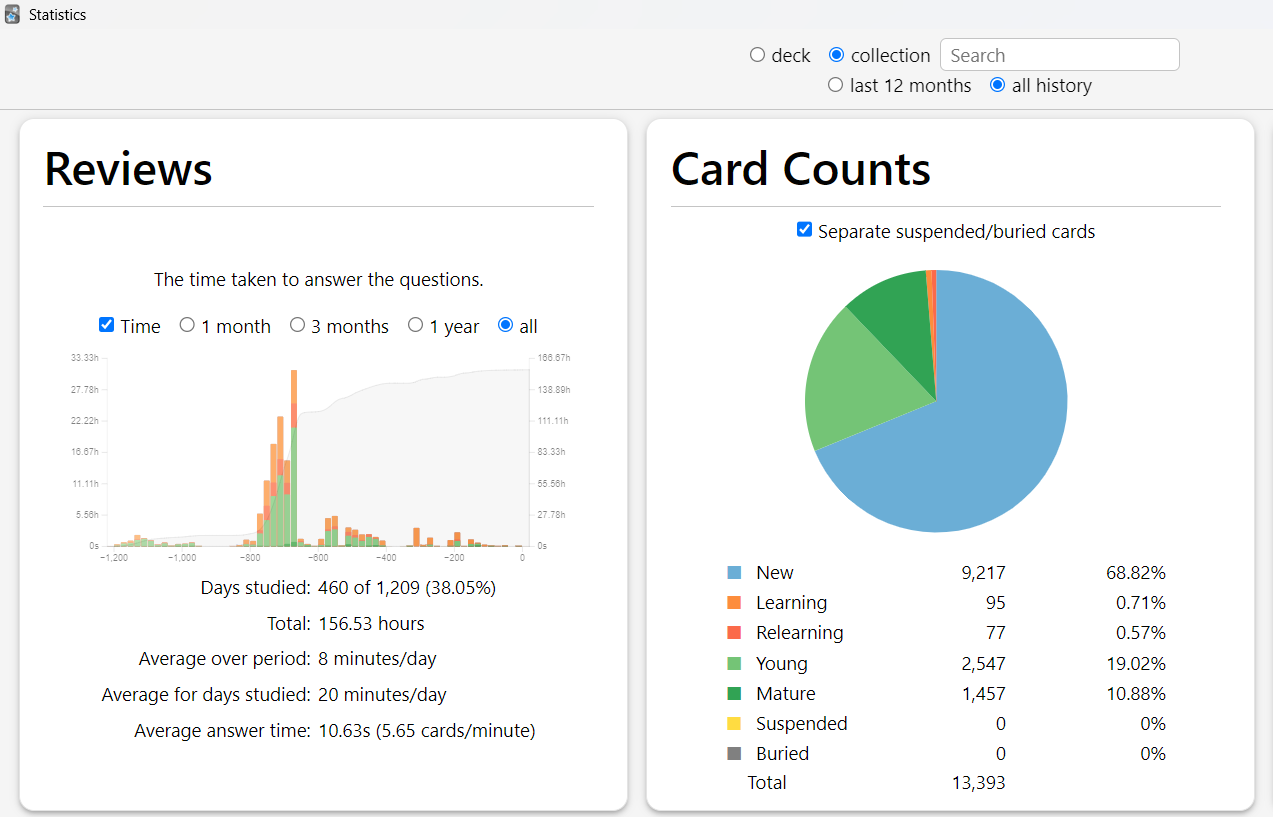Click the Relearning count '77'
Screen dimensions: 1273x817
pos(995,633)
